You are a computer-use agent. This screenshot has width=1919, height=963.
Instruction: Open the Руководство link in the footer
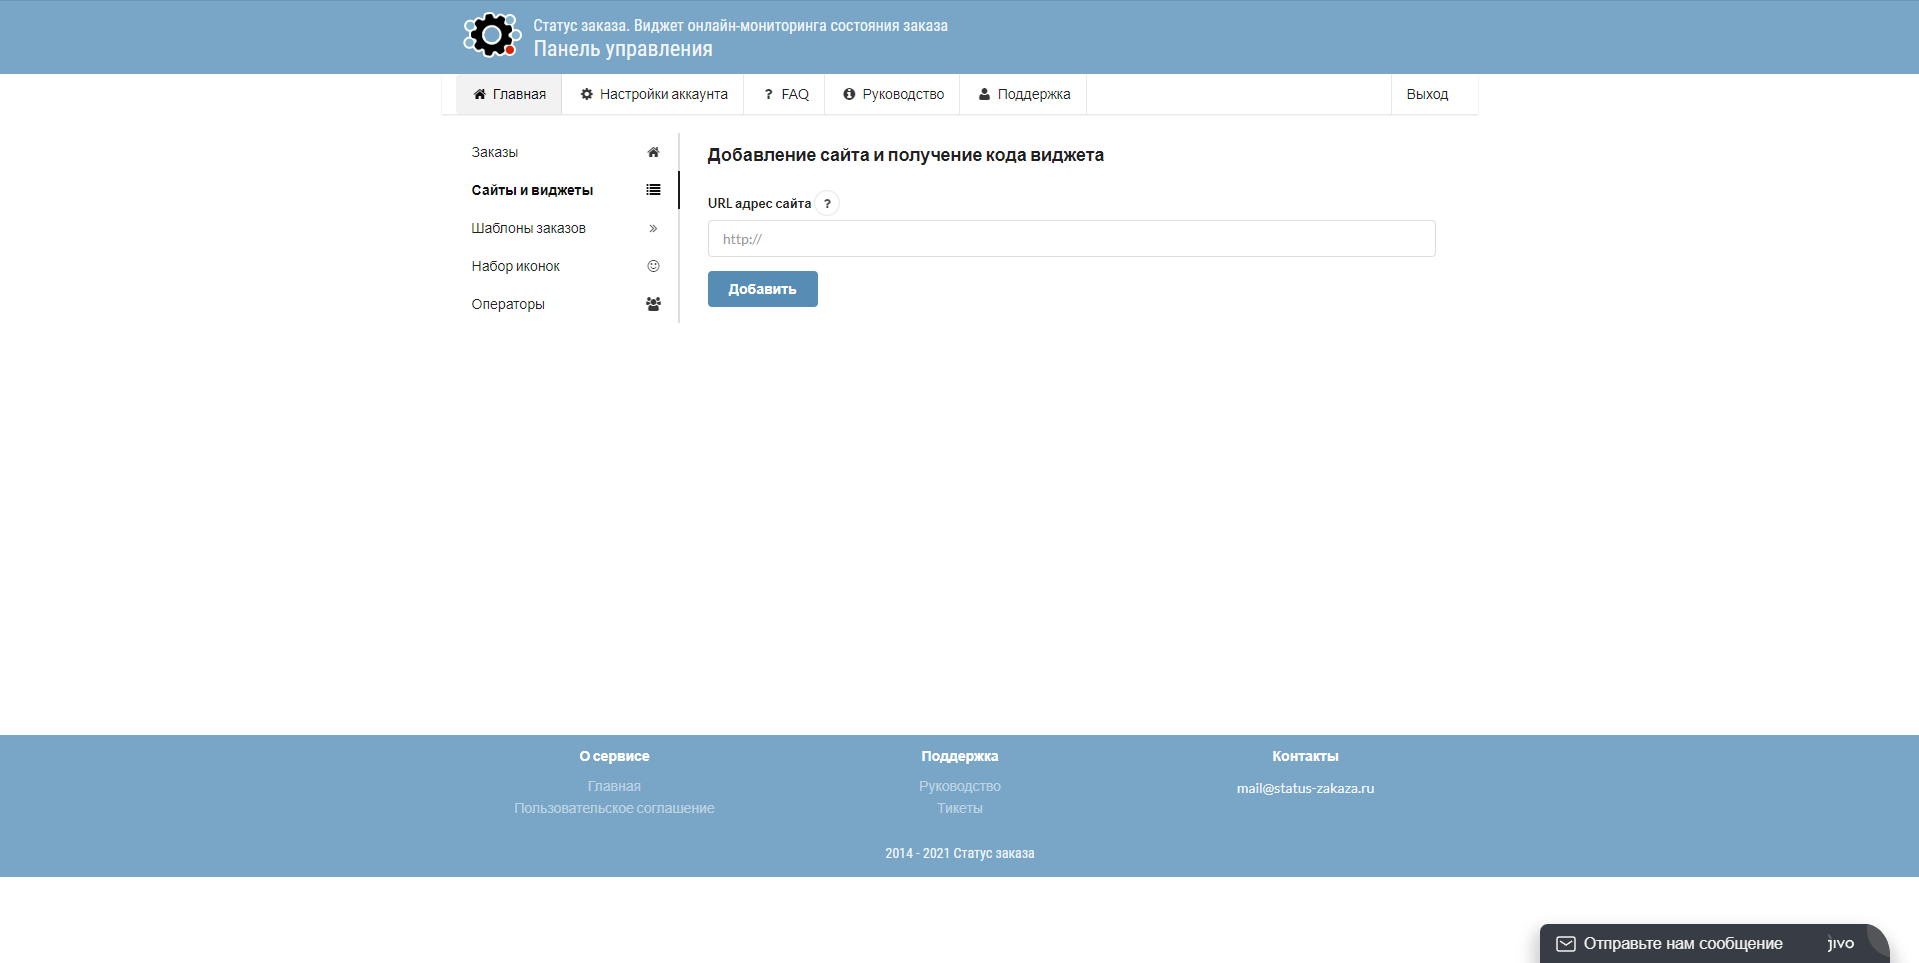960,786
